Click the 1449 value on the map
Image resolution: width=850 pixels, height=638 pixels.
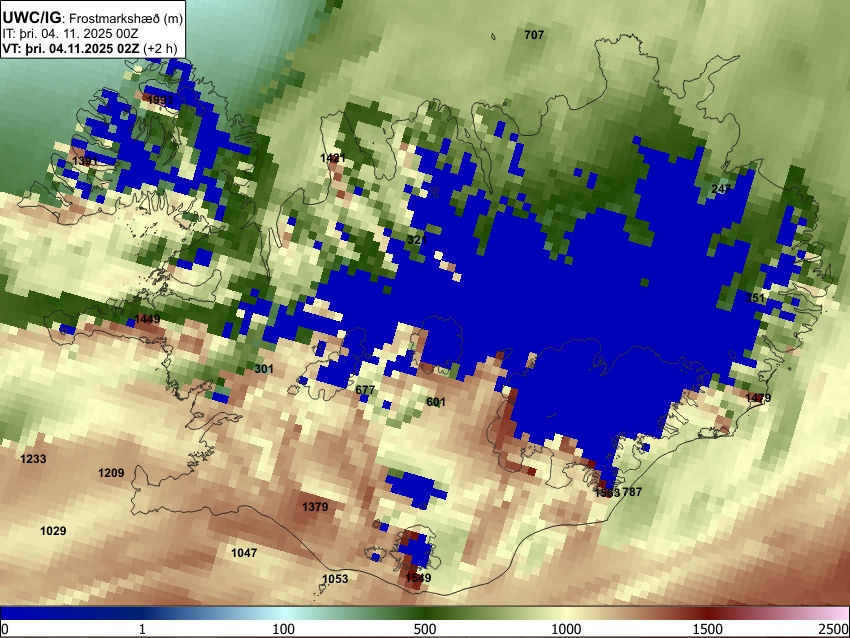[147, 319]
